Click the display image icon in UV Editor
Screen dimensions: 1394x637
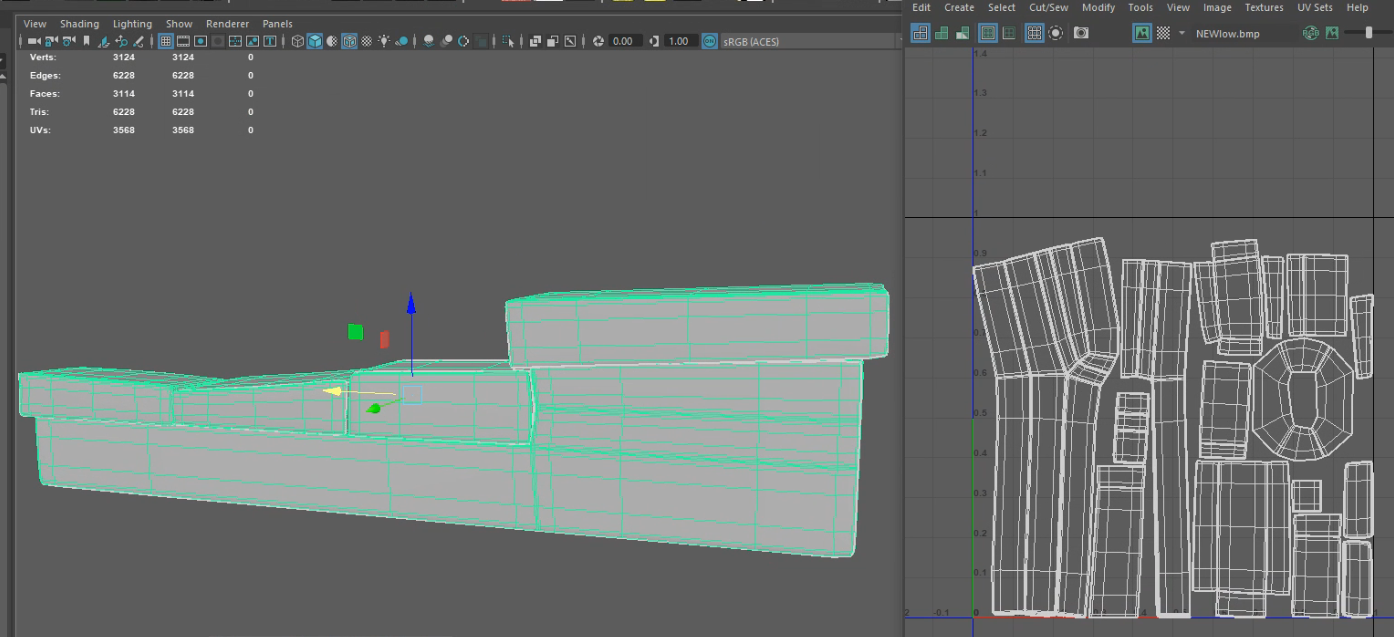1142,33
